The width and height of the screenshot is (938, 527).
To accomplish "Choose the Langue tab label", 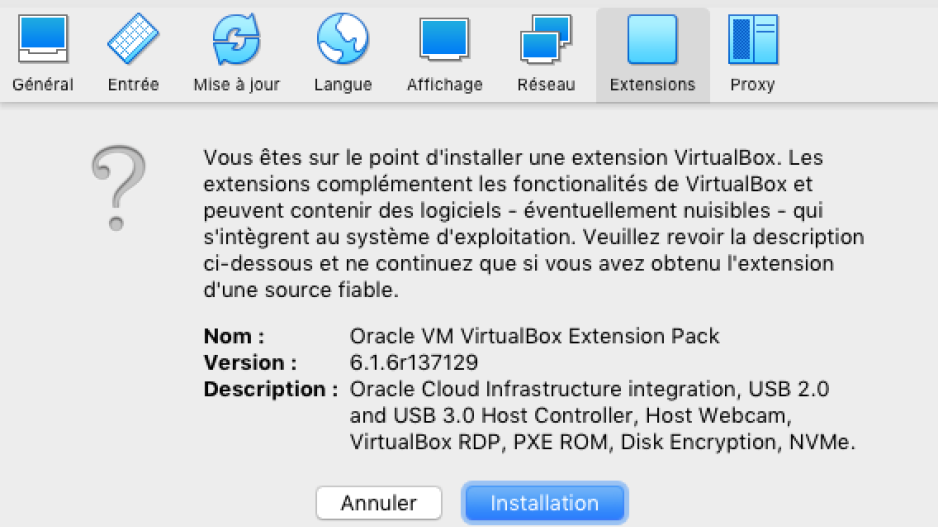I will [343, 84].
